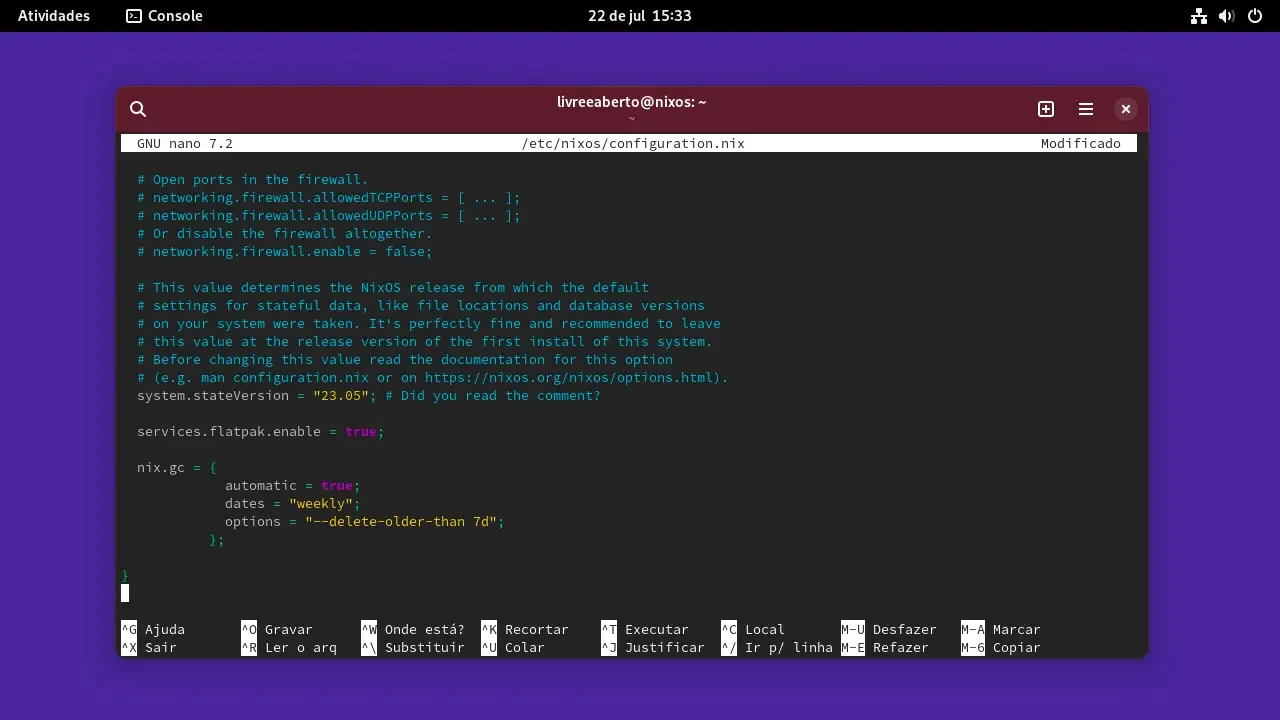Click the allowedTCPPorts comment line
Image resolution: width=1280 pixels, height=720 pixels.
tap(329, 197)
